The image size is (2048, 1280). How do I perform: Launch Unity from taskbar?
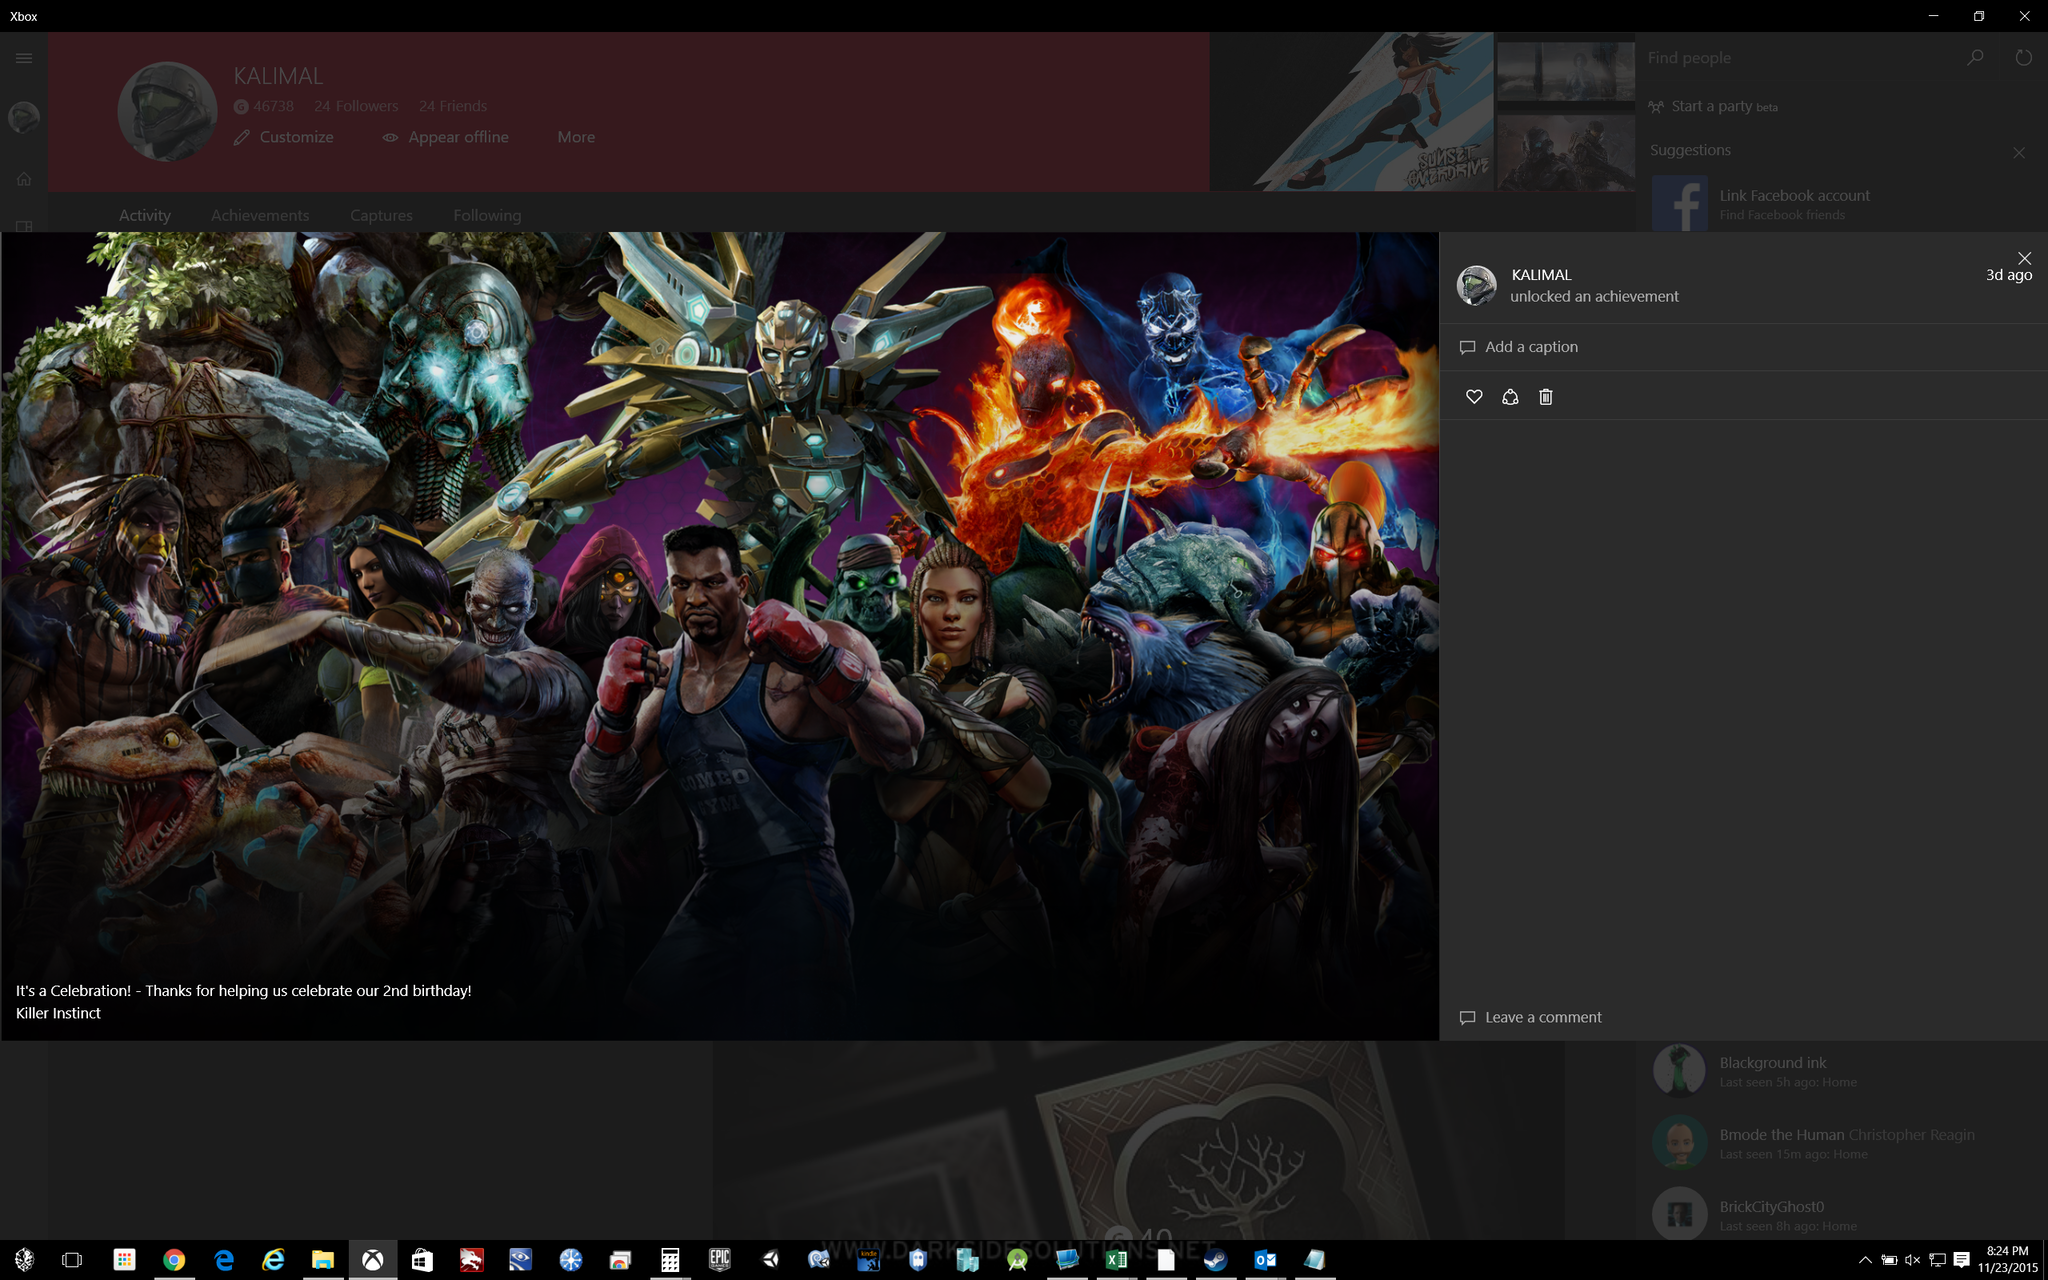(769, 1260)
